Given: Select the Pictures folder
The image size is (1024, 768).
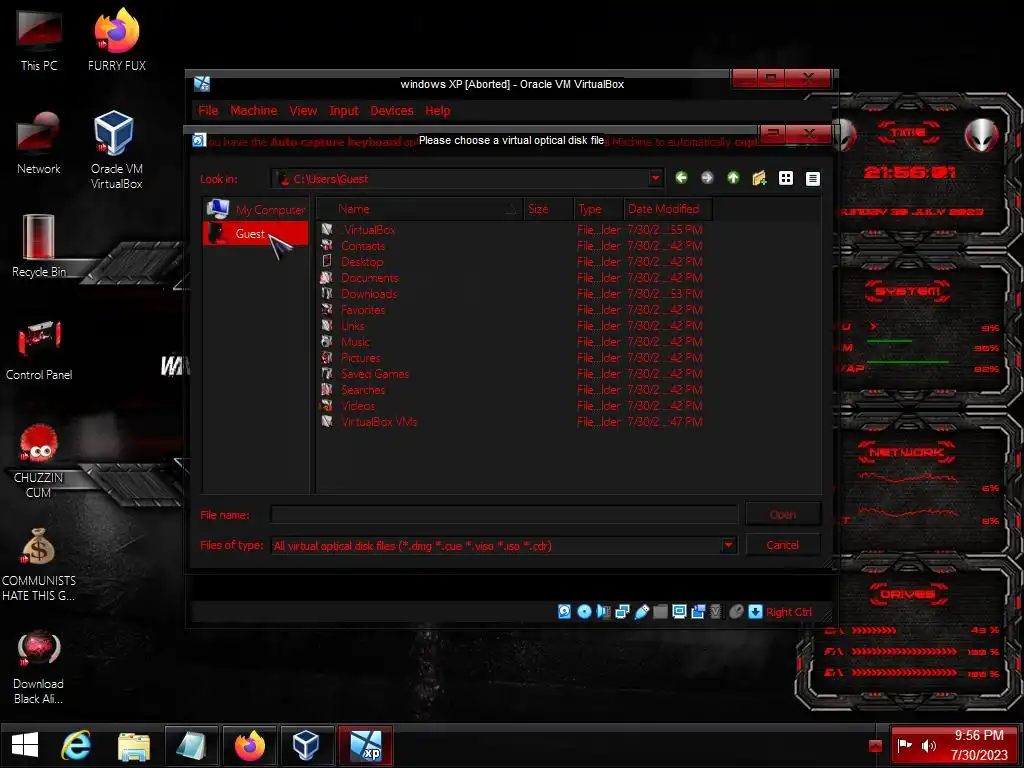Looking at the screenshot, I should click(360, 358).
